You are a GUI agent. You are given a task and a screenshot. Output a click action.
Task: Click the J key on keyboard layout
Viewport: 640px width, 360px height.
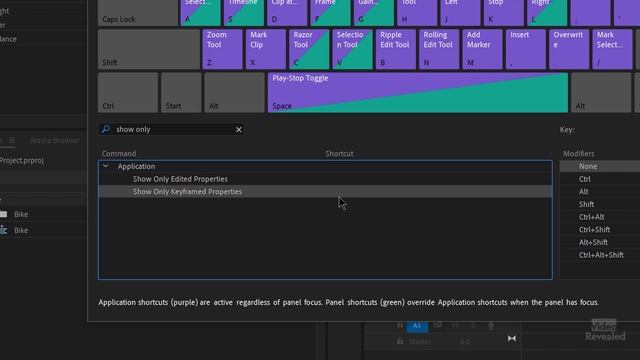coord(460,13)
